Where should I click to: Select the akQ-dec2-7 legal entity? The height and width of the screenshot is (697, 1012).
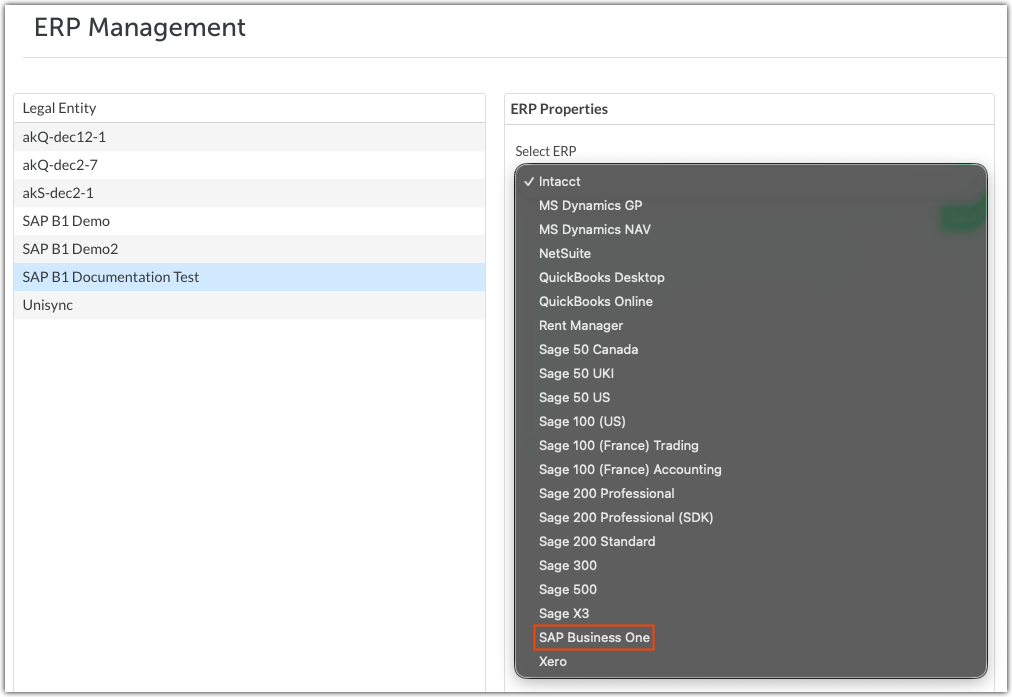point(249,165)
